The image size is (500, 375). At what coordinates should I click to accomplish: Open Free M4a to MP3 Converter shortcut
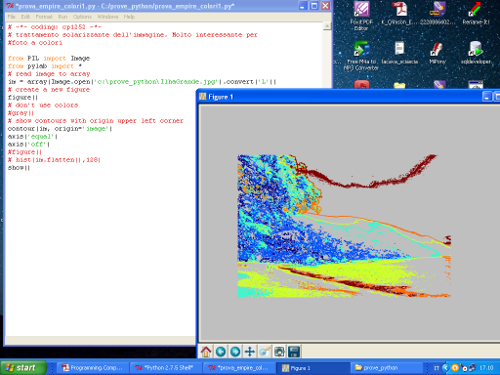coord(361,56)
